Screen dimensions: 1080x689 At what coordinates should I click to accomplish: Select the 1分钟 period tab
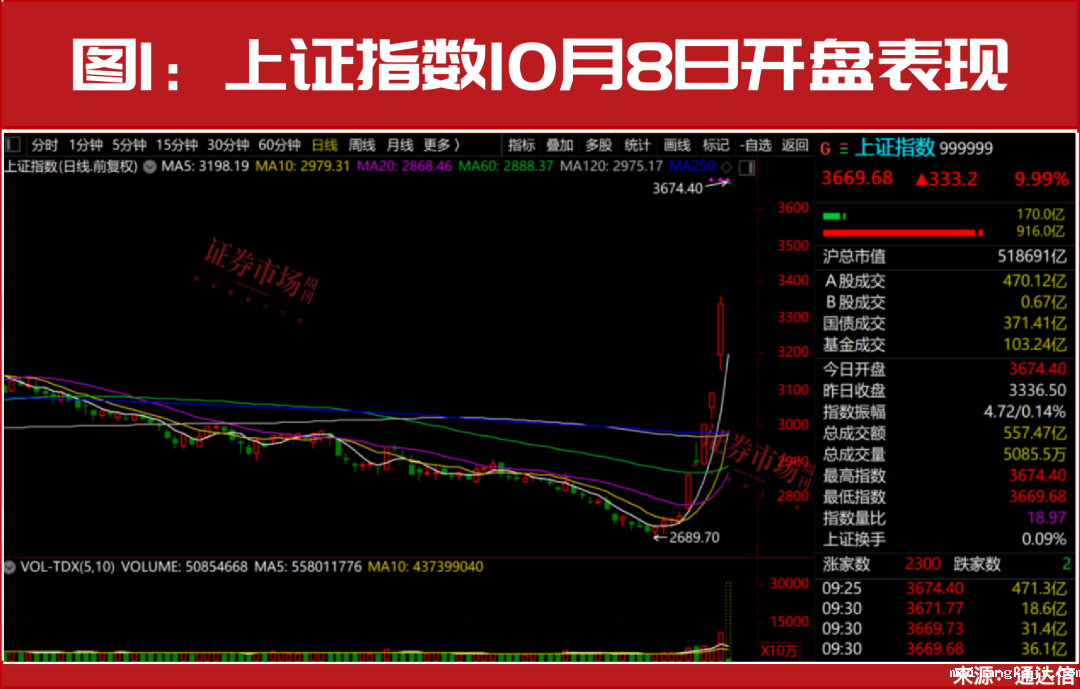(x=85, y=145)
